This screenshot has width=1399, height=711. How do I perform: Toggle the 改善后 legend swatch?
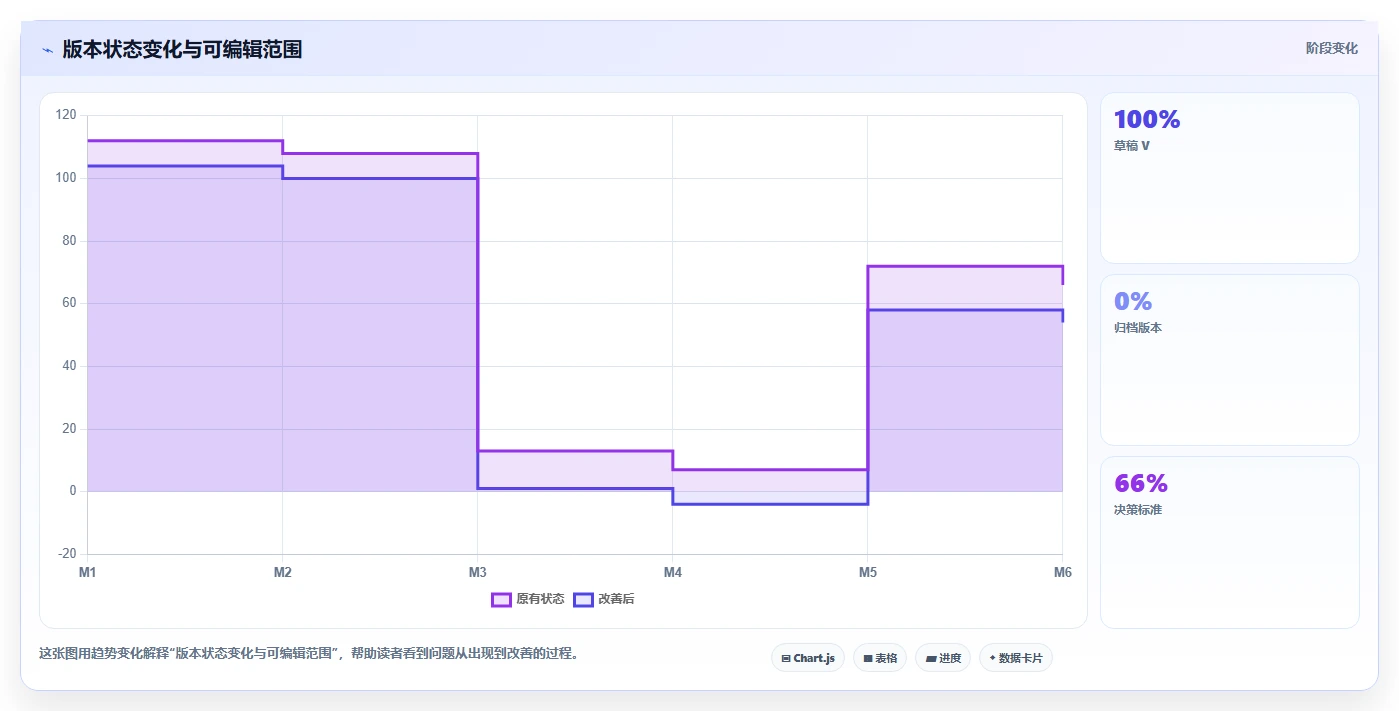583,599
